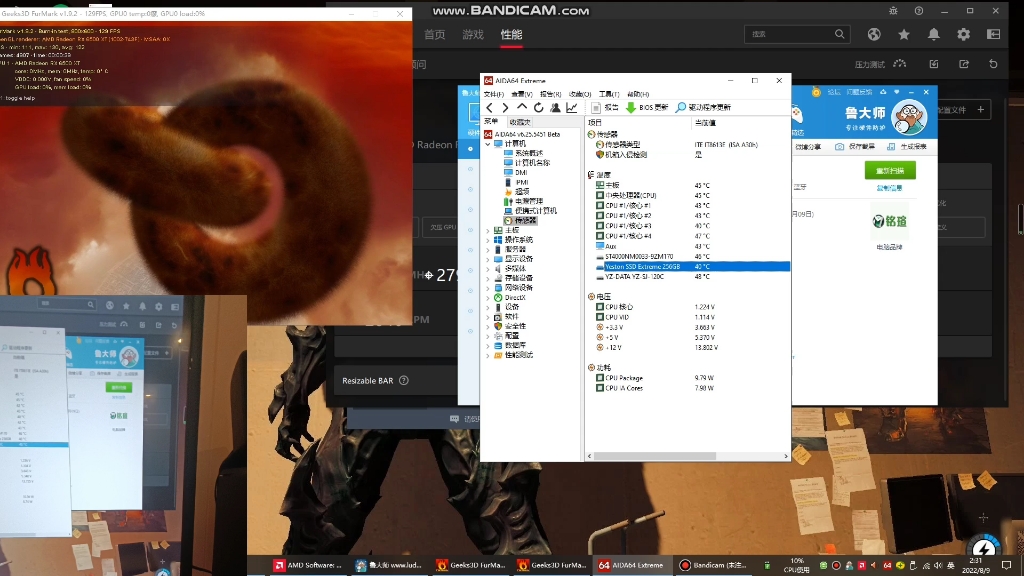The width and height of the screenshot is (1024, 576).
Task: Expand the 主板 tree node
Action: tap(488, 231)
